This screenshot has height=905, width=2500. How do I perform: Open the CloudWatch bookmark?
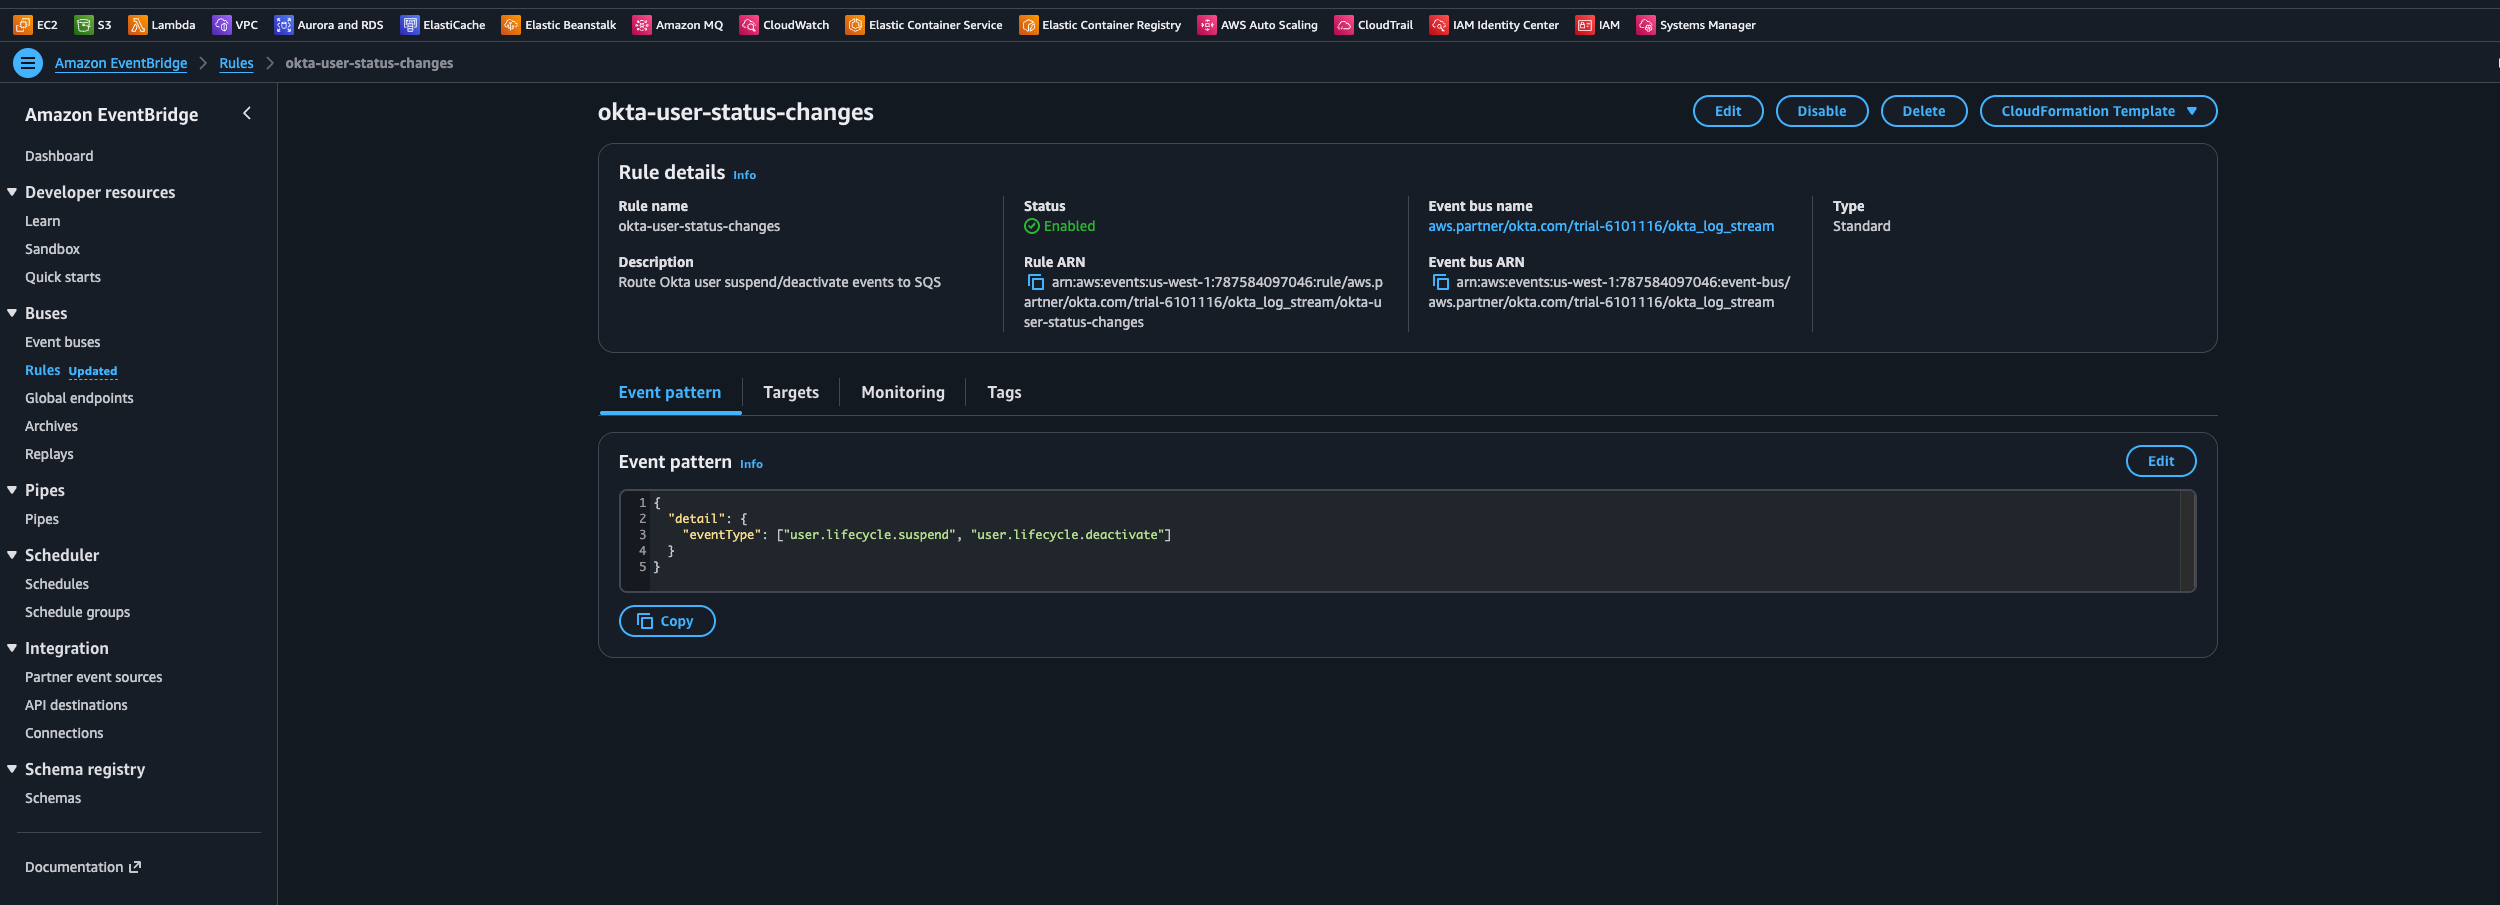pyautogui.click(x=785, y=24)
